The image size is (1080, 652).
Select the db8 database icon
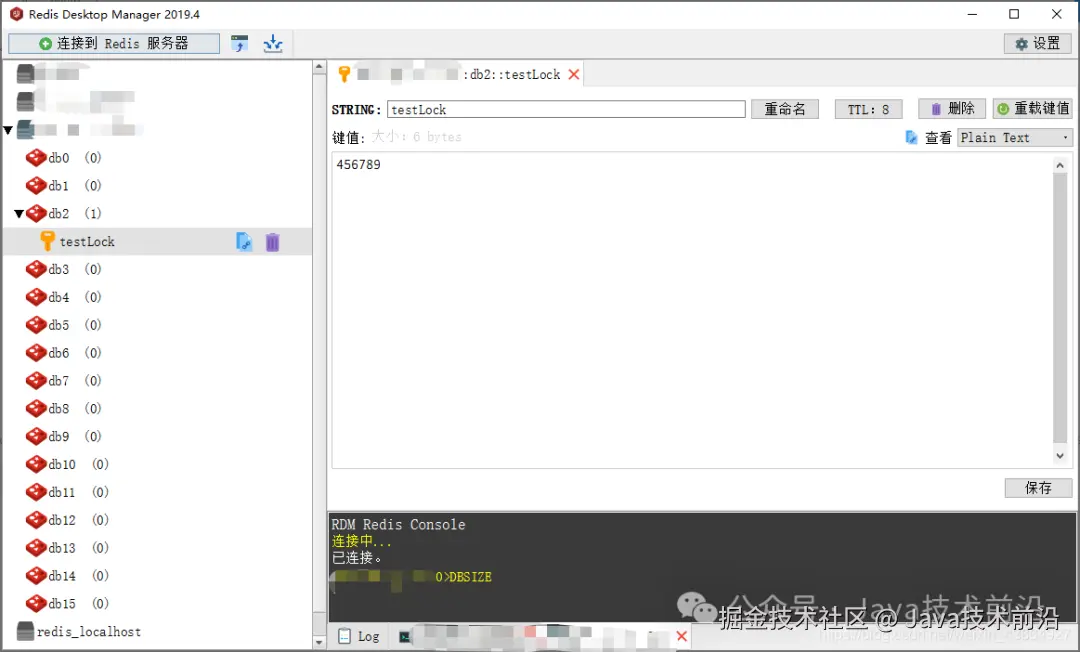(x=36, y=408)
